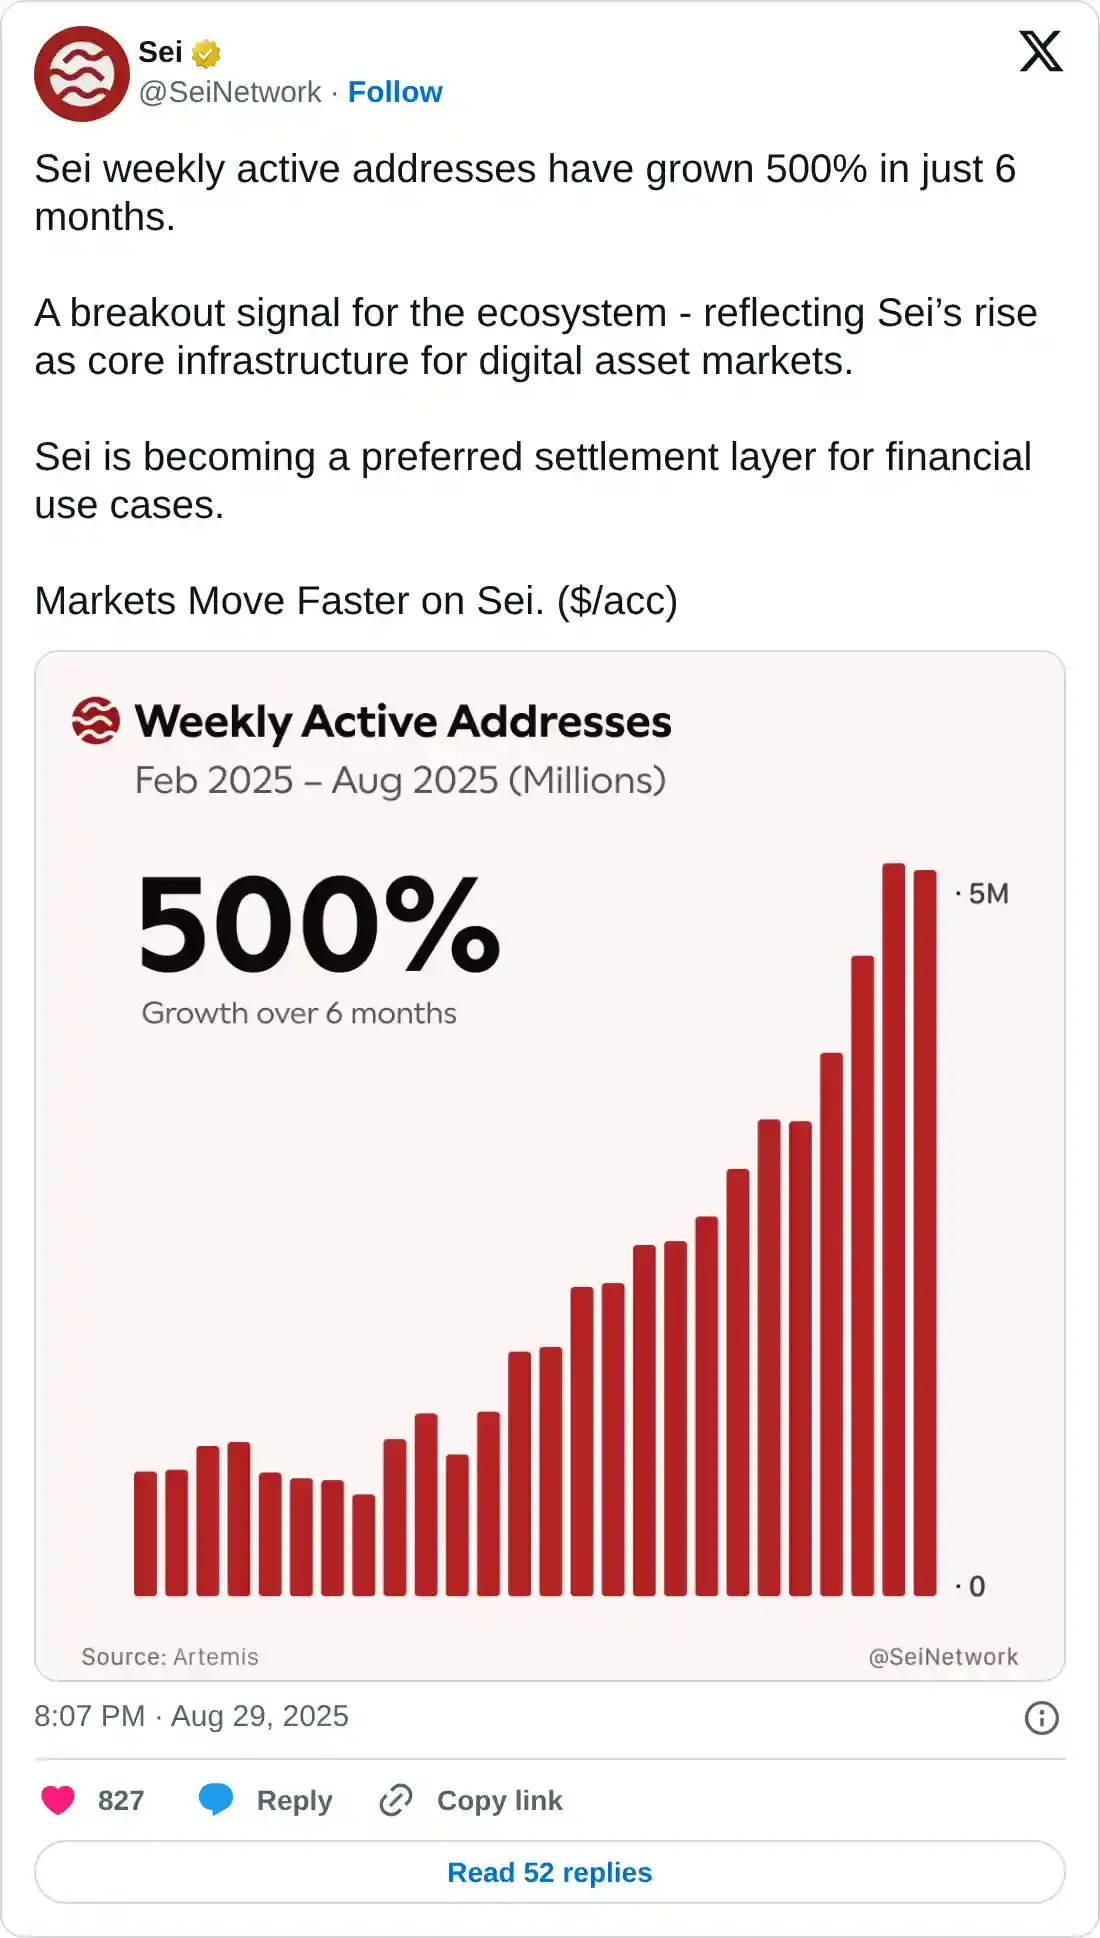Click the blue reply bubble icon
The width and height of the screenshot is (1100, 1938).
point(216,1799)
